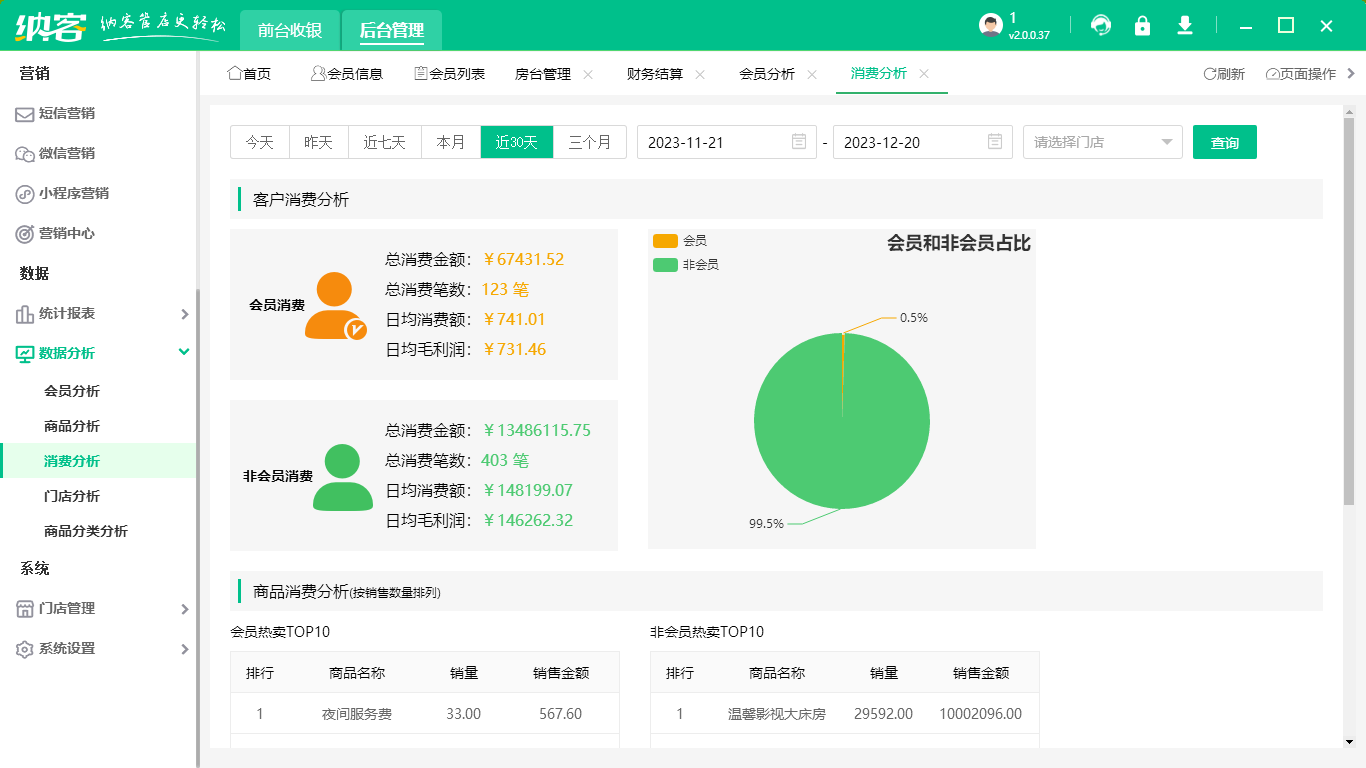
Task: Click the orange 会员消费 avatar icon
Action: point(335,306)
